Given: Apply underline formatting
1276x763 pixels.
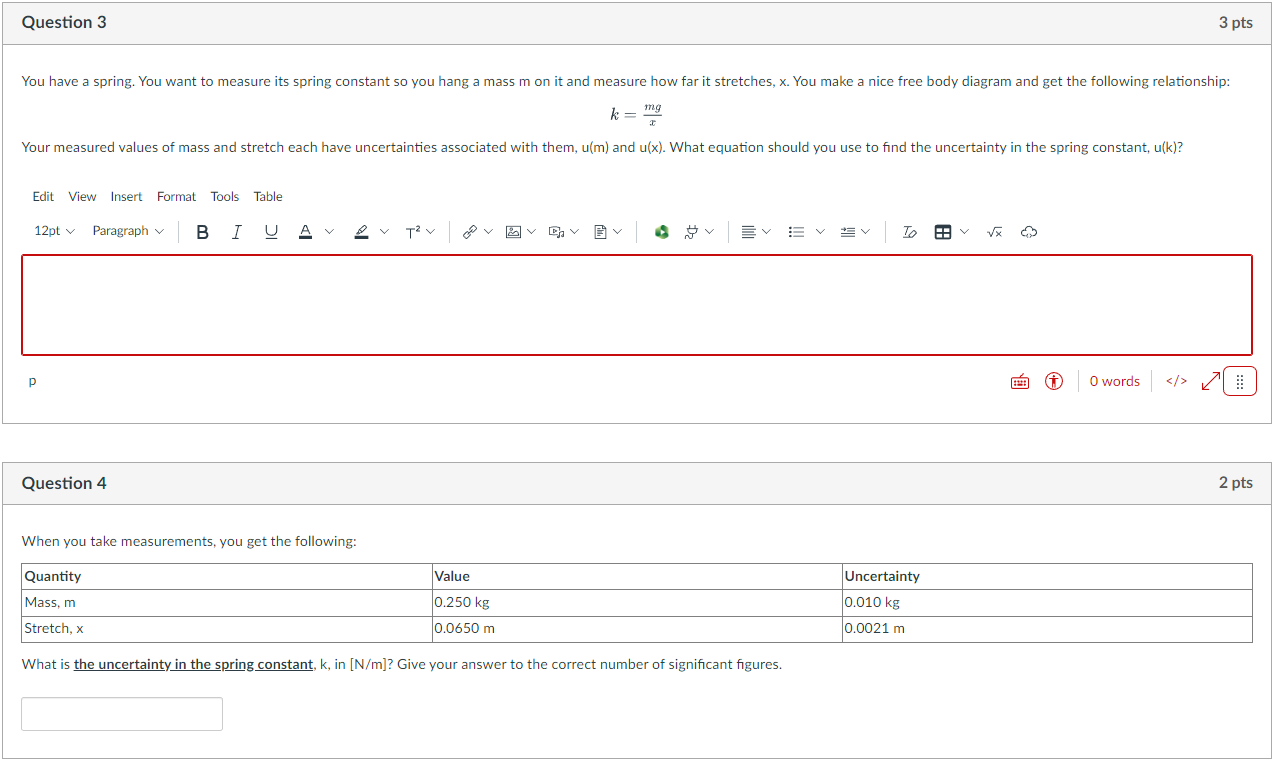Looking at the screenshot, I should [270, 231].
